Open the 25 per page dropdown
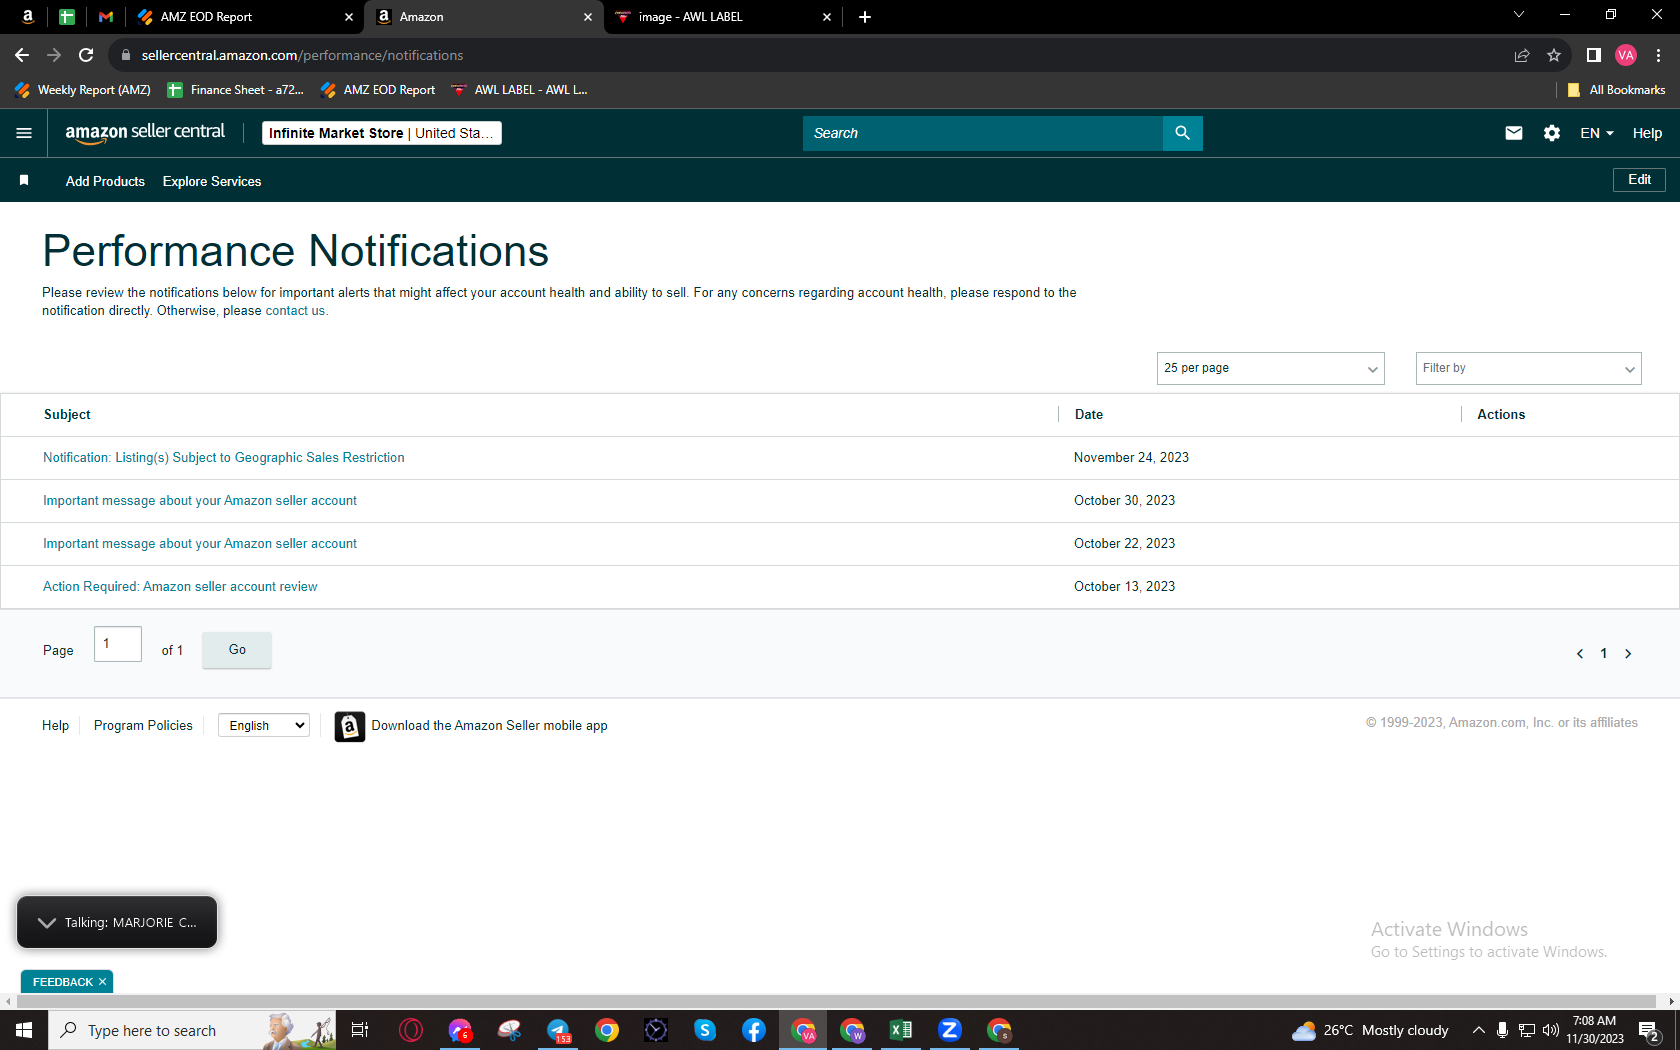 tap(1270, 368)
